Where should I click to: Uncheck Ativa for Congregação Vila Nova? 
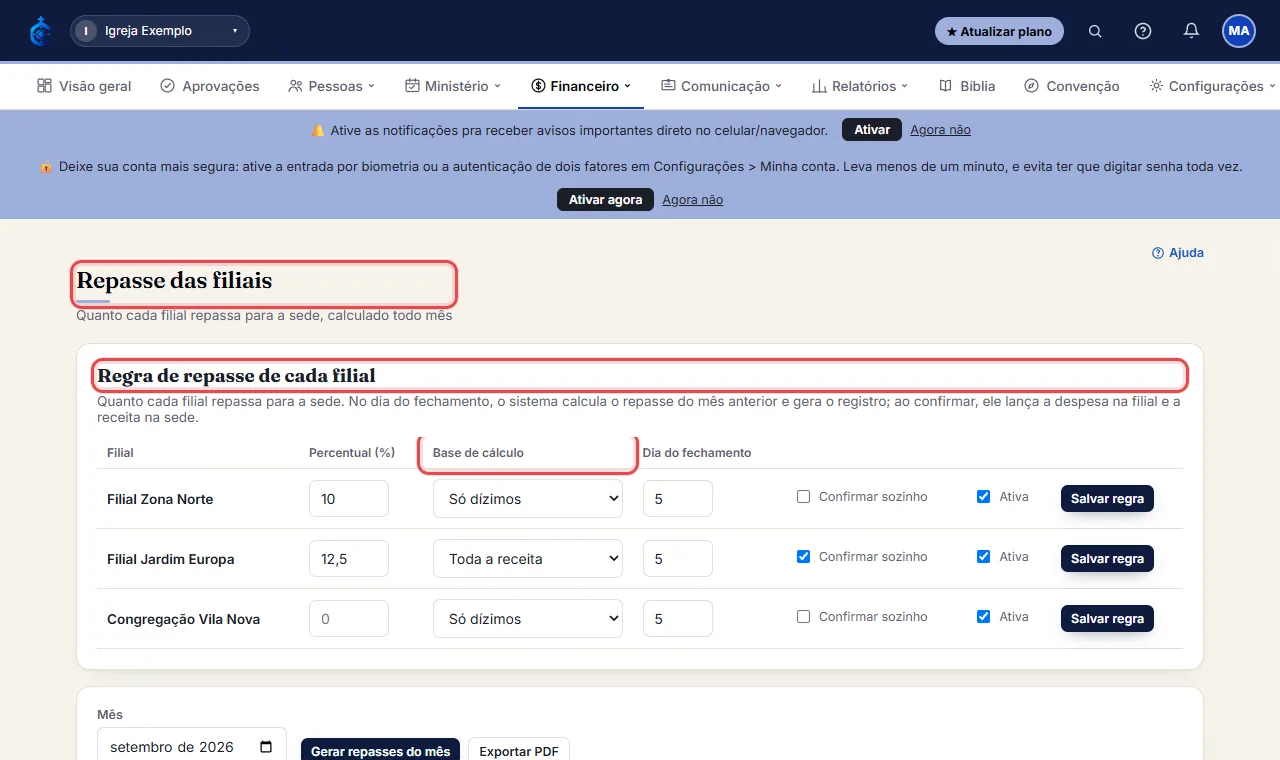[983, 616]
